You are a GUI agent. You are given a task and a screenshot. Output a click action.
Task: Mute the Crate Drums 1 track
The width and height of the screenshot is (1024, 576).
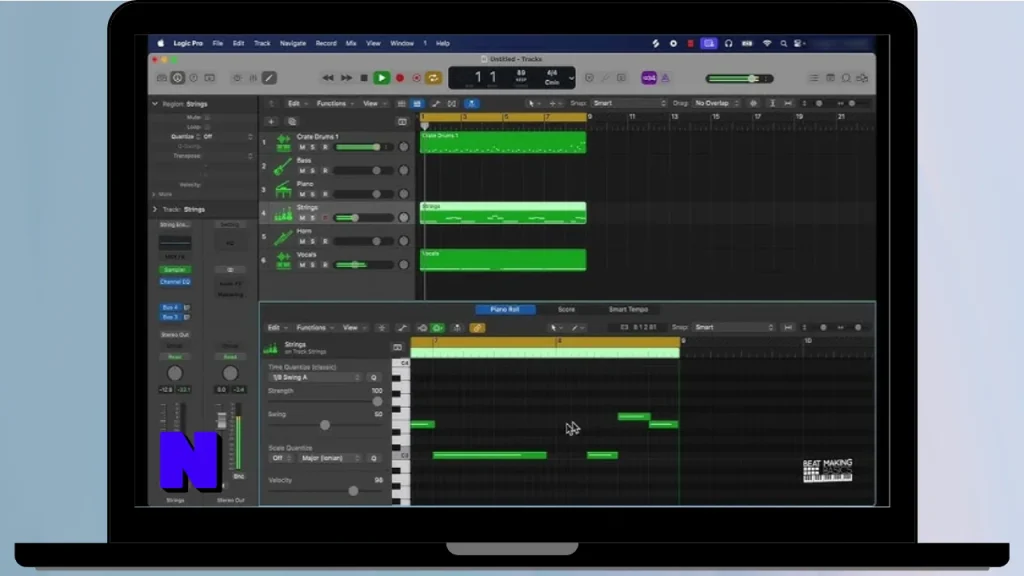302,148
